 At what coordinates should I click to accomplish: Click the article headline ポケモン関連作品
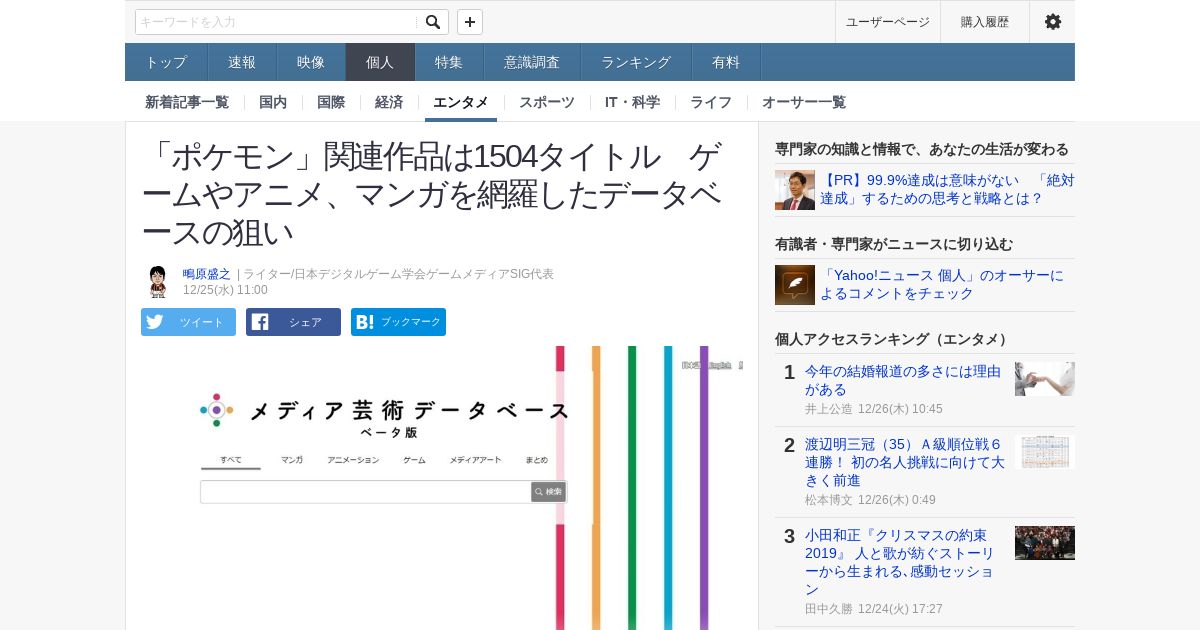click(x=431, y=194)
